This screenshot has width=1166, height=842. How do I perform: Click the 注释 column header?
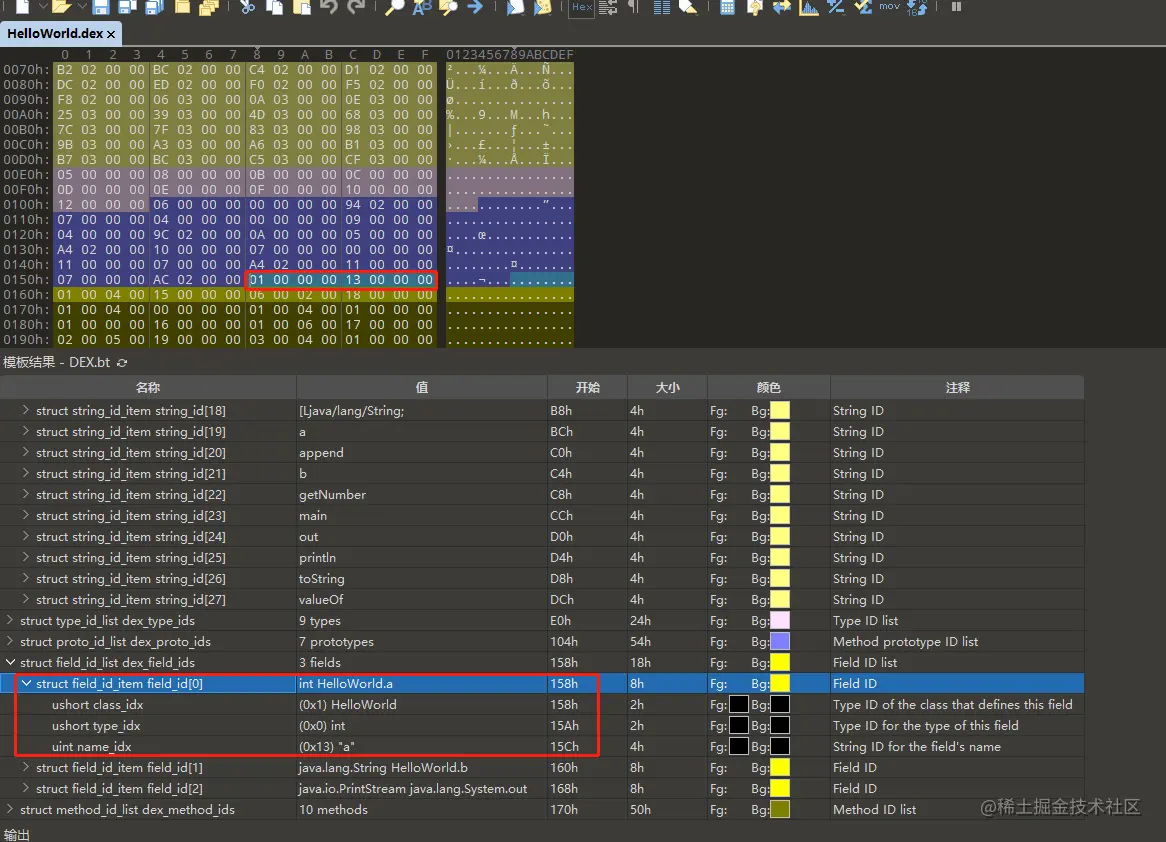pyautogui.click(x=957, y=388)
